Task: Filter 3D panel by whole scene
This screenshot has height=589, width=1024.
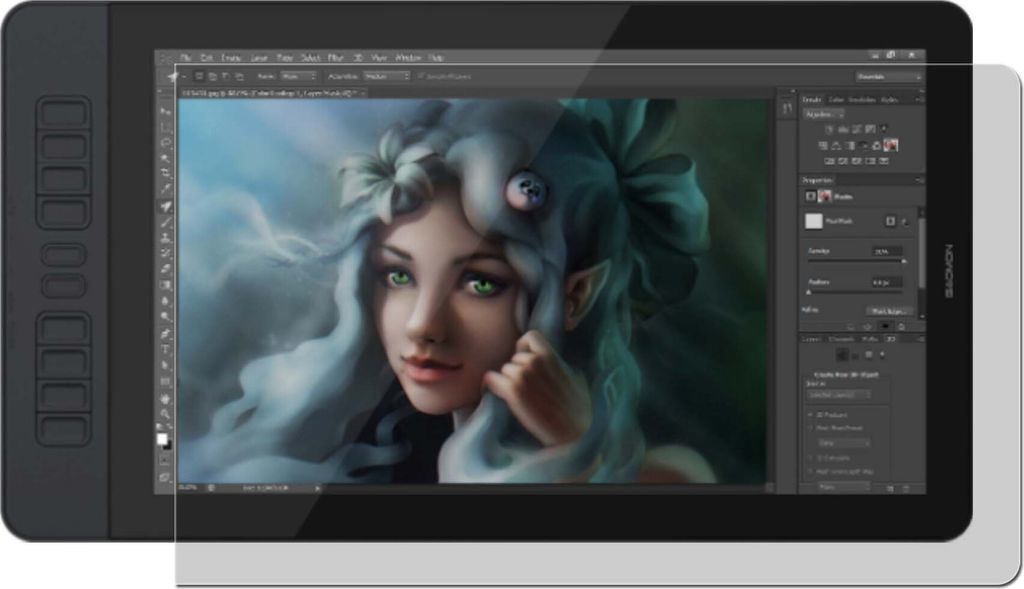Action: click(x=842, y=355)
